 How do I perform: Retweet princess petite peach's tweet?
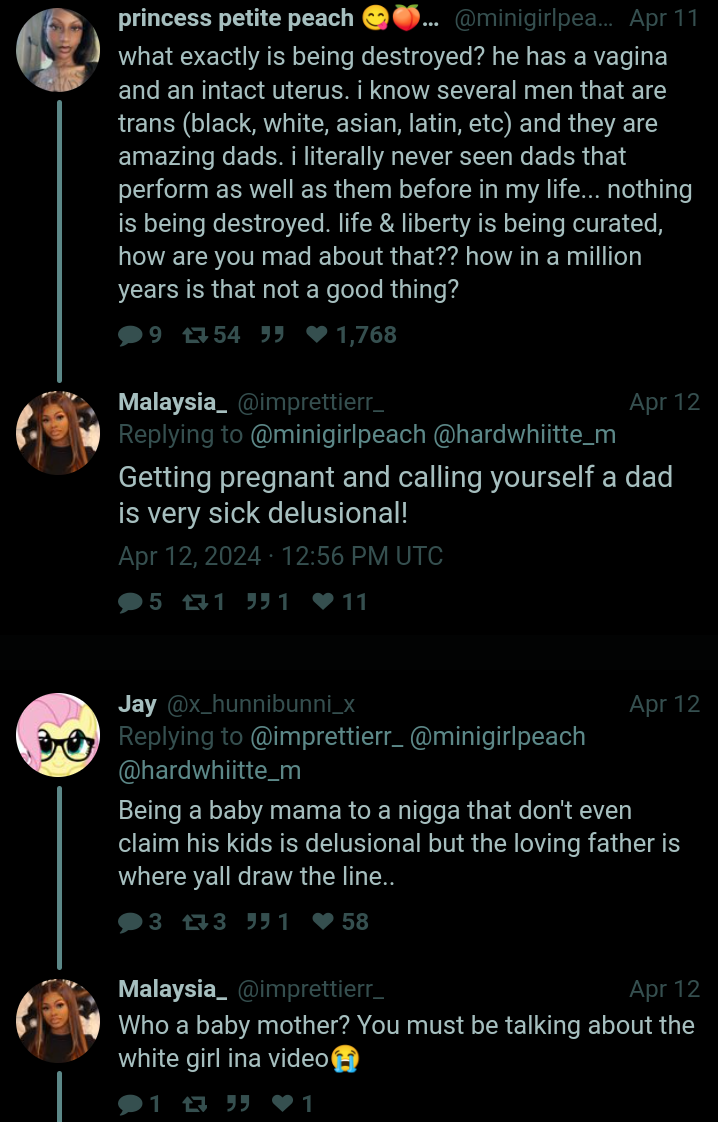194,335
